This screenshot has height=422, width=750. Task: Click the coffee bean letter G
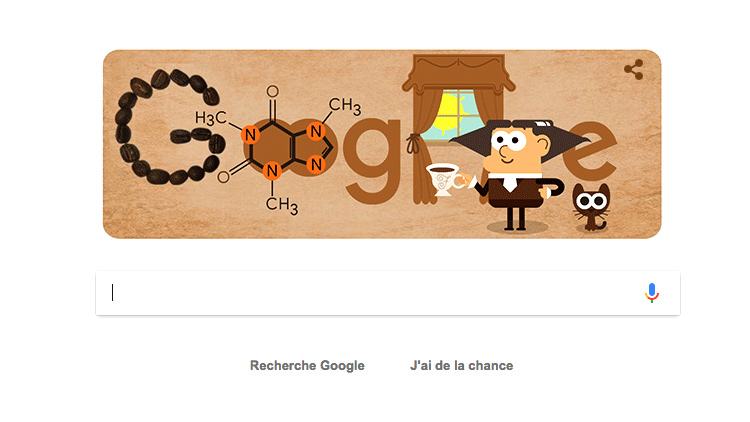pyautogui.click(x=168, y=127)
